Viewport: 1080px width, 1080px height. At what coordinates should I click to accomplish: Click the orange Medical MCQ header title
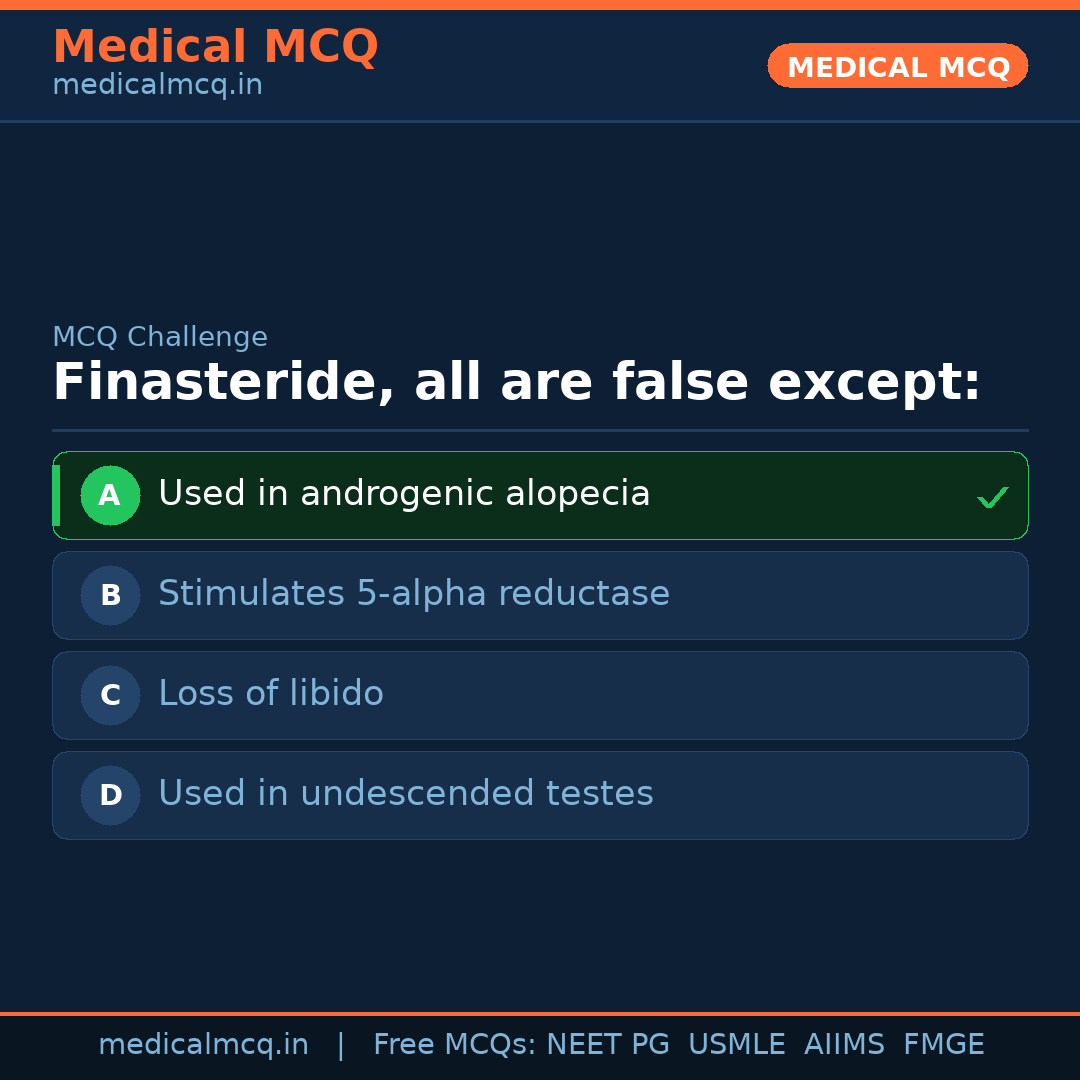pos(215,47)
